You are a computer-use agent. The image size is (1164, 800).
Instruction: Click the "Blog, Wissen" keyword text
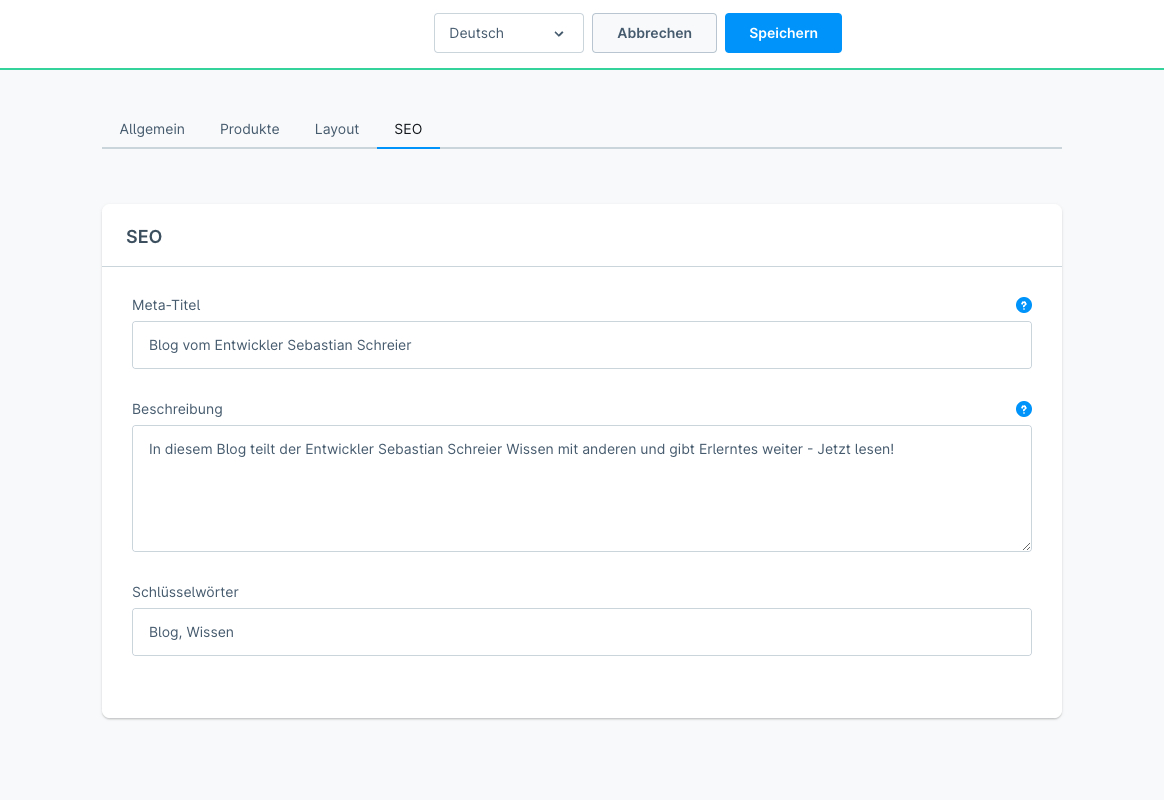[191, 632]
